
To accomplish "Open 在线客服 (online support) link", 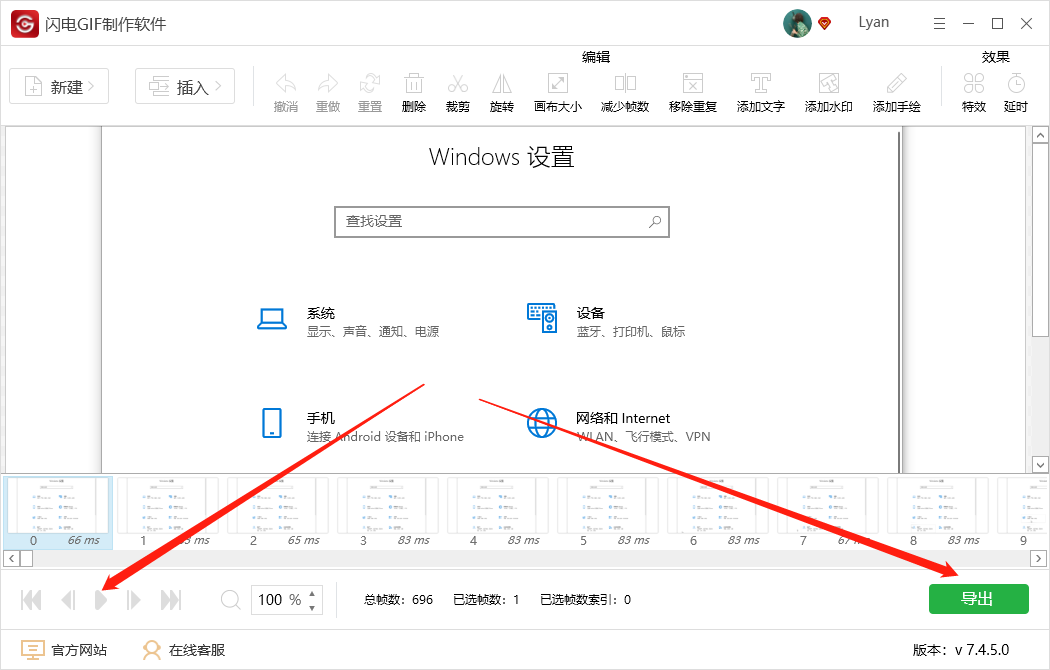I will pos(183,650).
